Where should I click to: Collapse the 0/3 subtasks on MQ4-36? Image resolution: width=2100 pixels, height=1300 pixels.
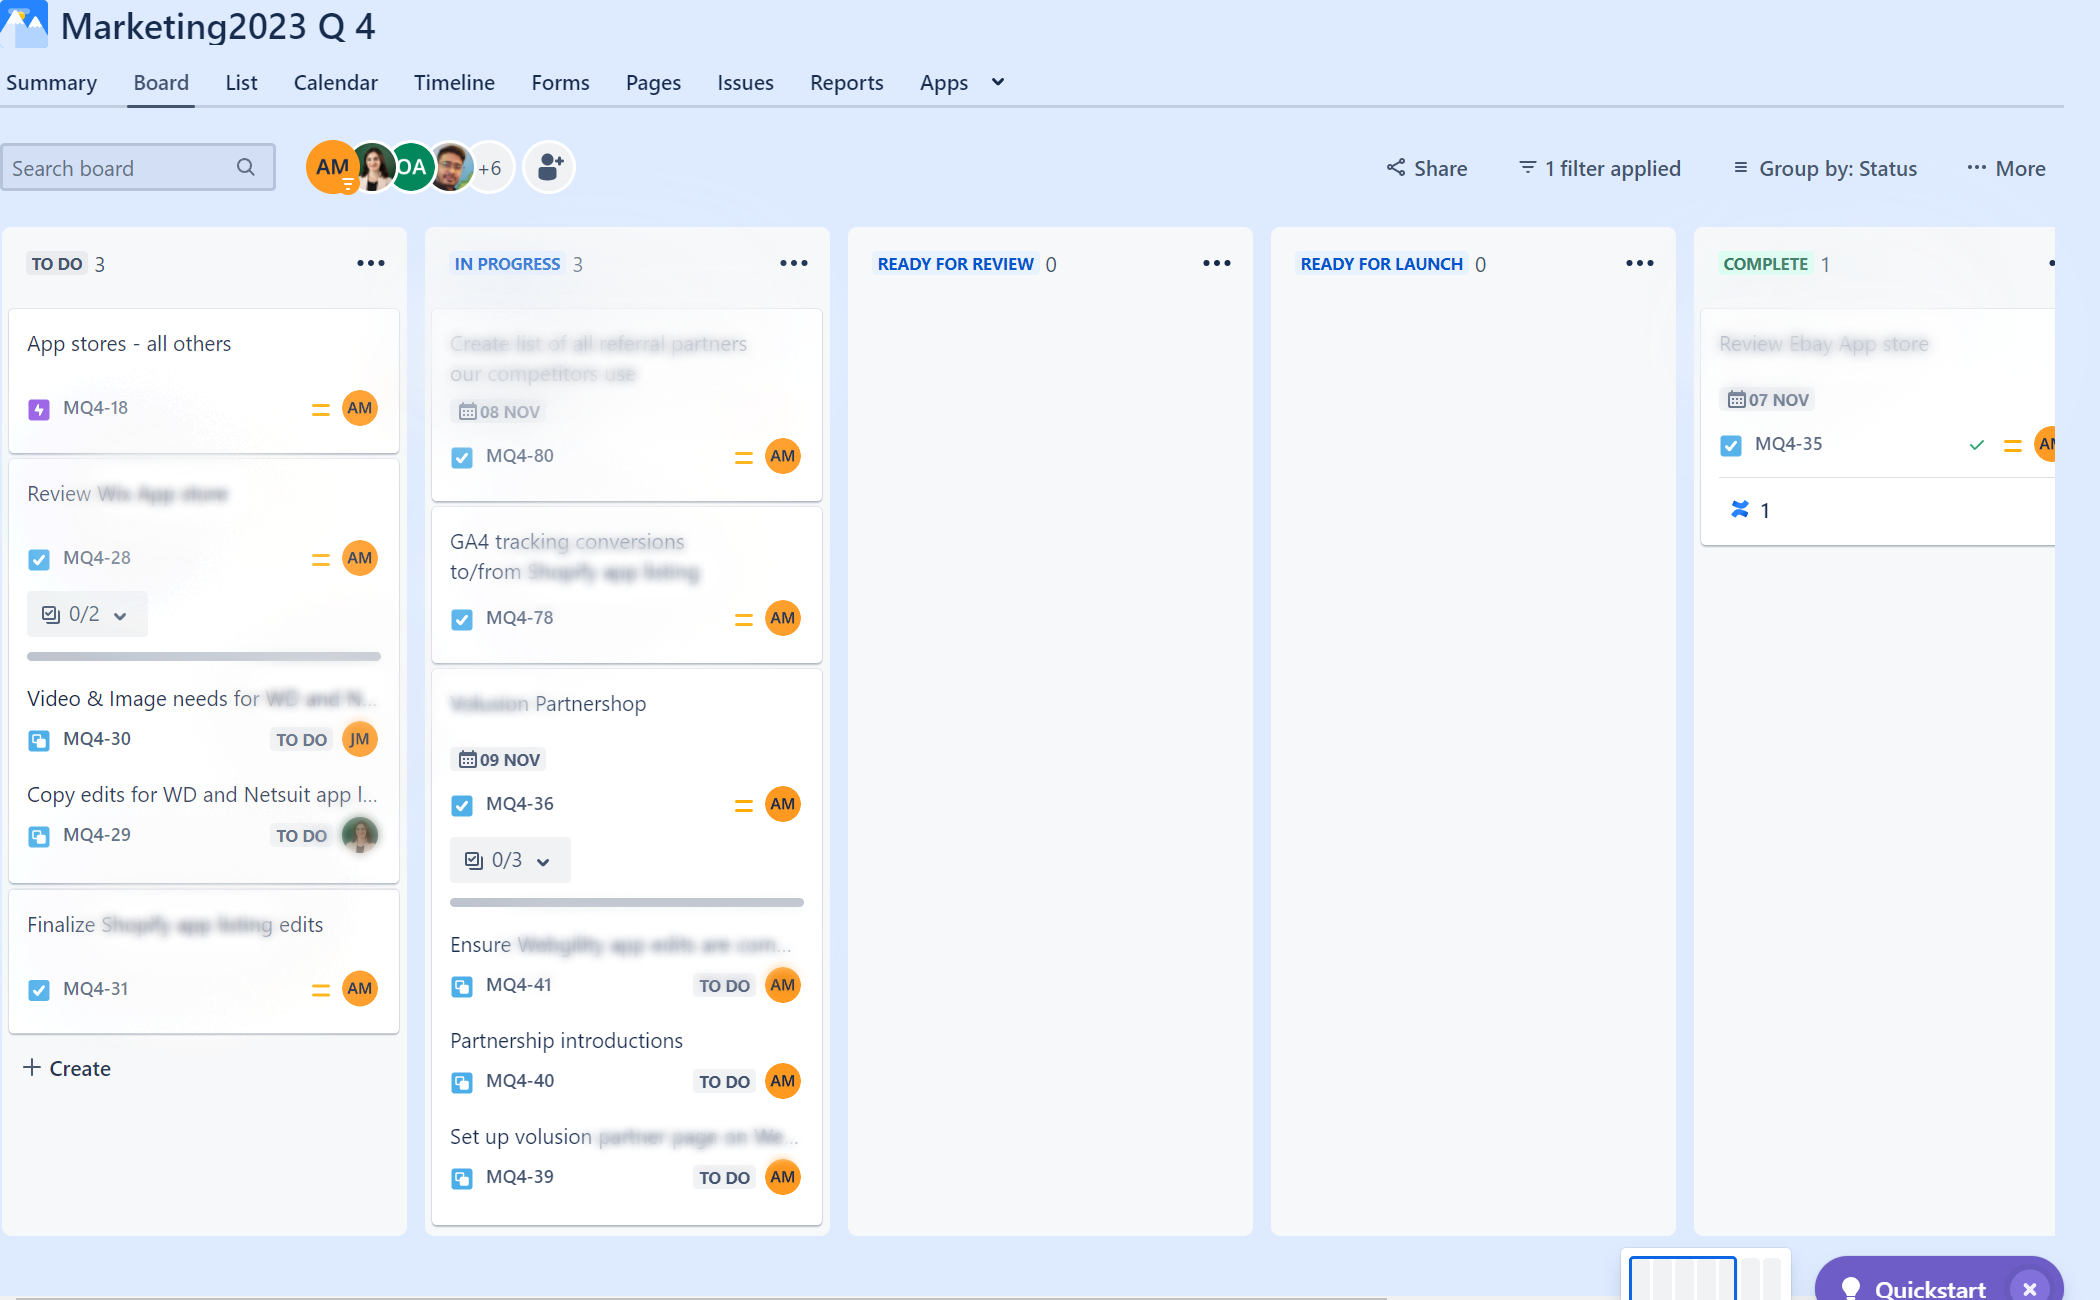point(510,860)
